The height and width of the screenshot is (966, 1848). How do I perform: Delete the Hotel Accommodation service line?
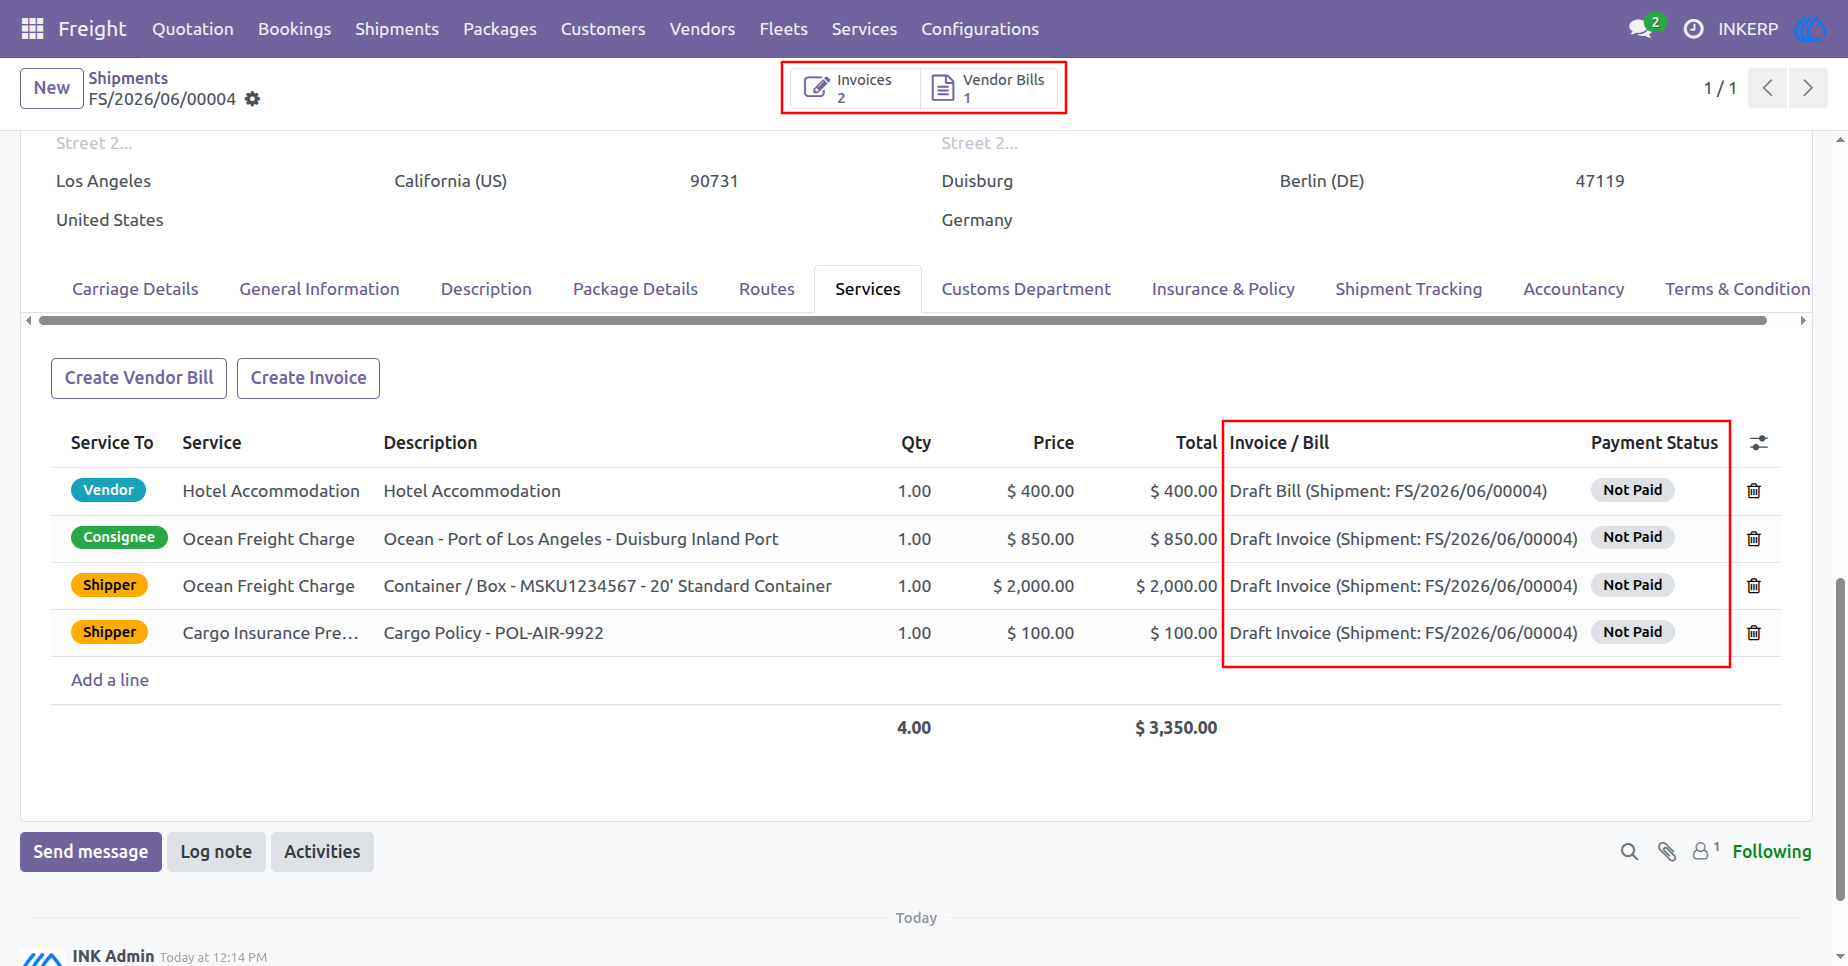click(1754, 491)
